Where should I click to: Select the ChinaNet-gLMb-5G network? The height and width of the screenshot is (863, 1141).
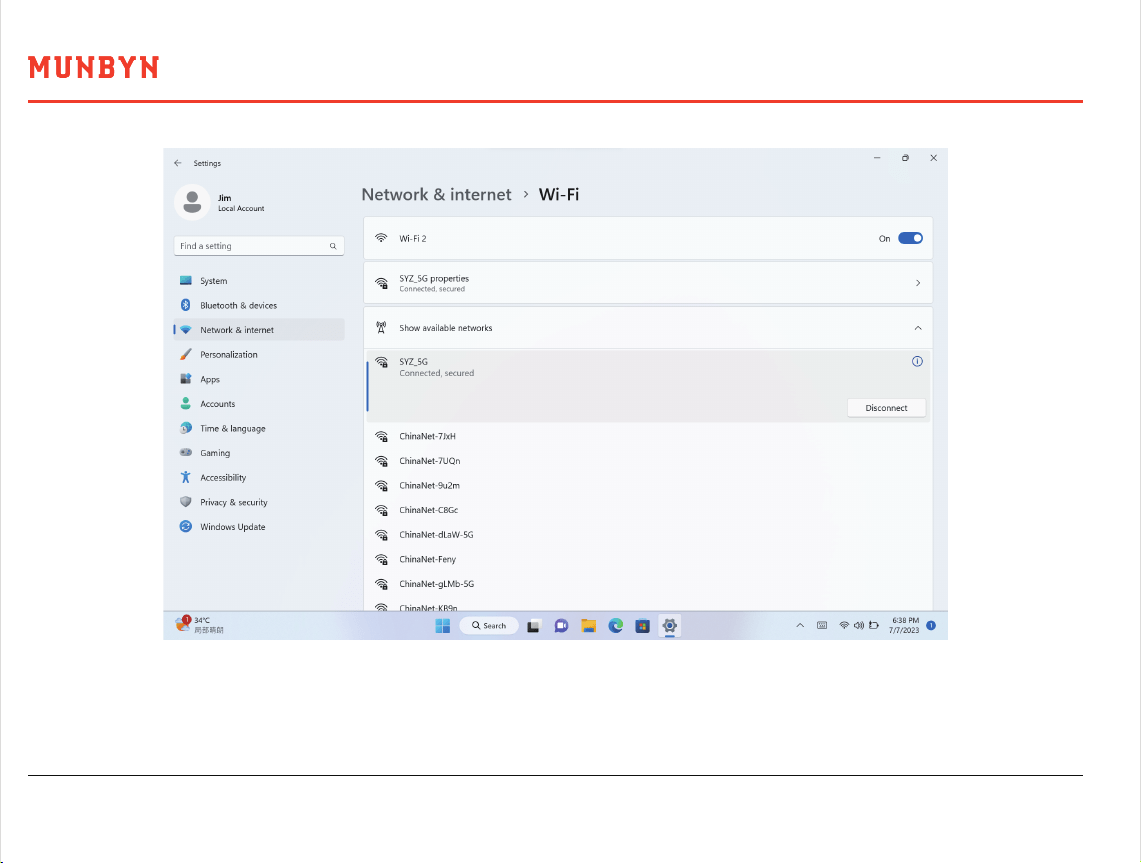[648, 584]
